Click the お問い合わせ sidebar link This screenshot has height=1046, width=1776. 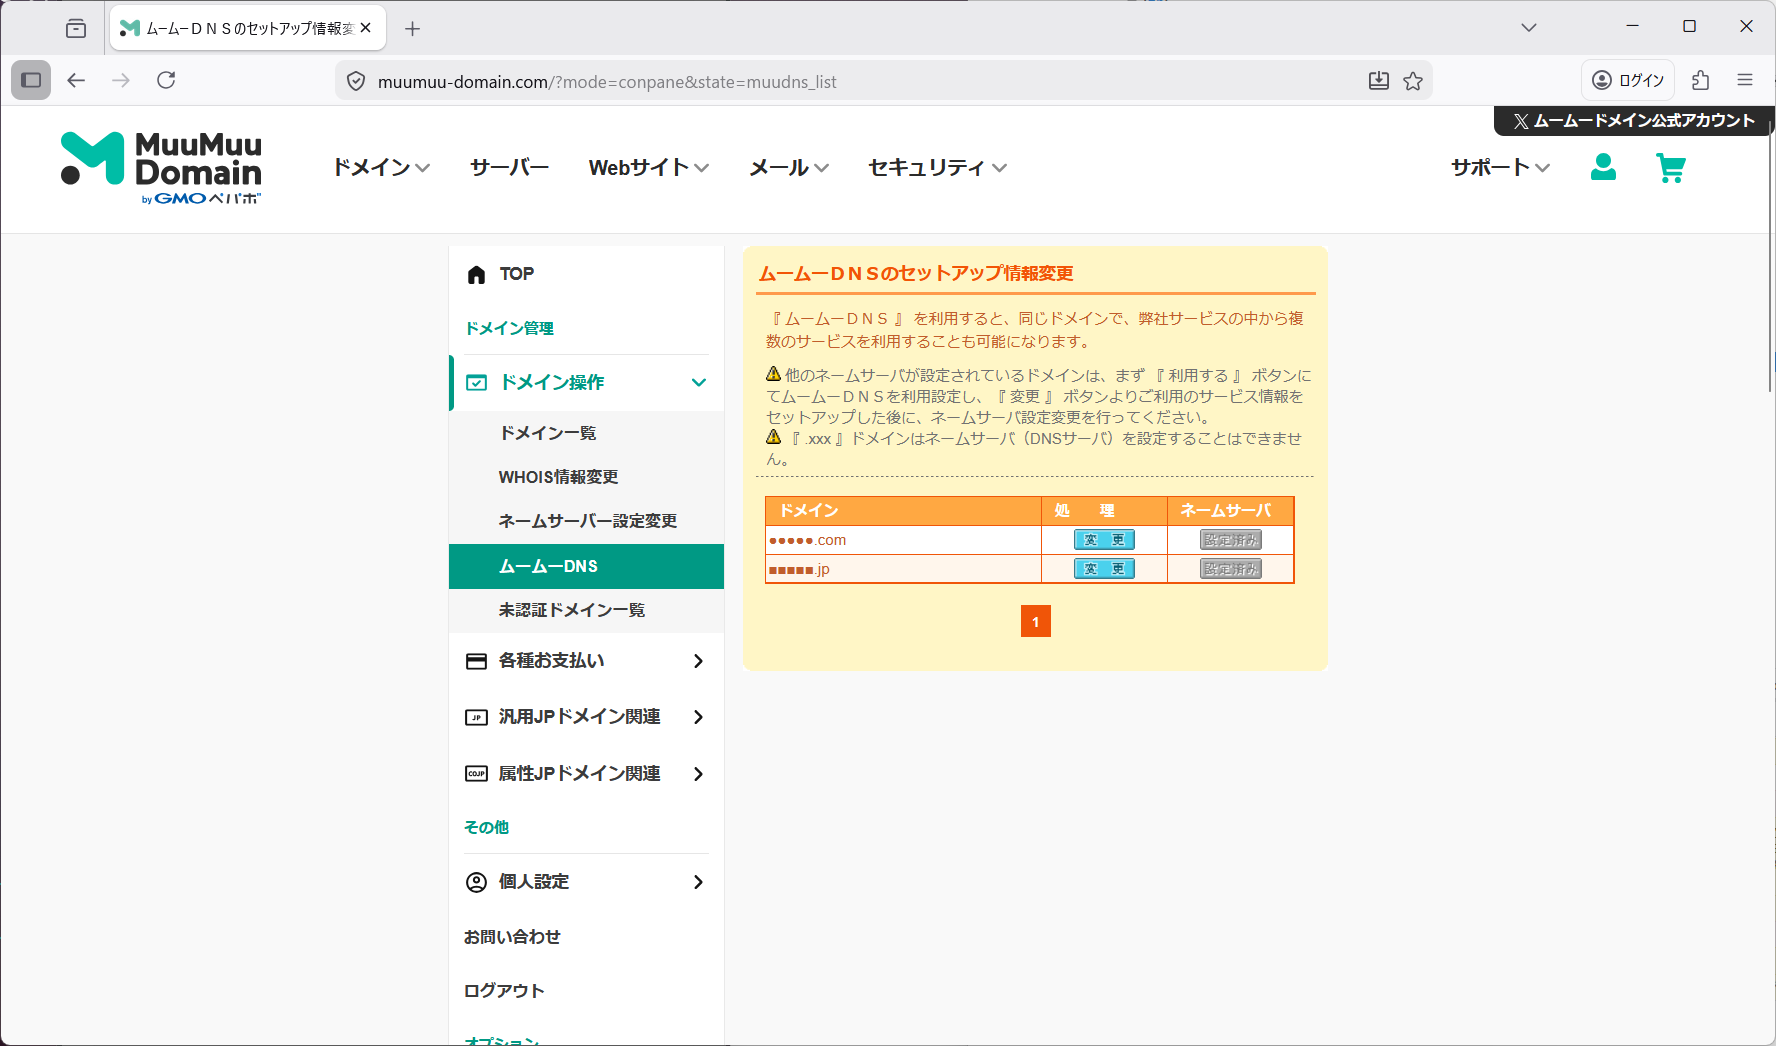click(x=512, y=937)
